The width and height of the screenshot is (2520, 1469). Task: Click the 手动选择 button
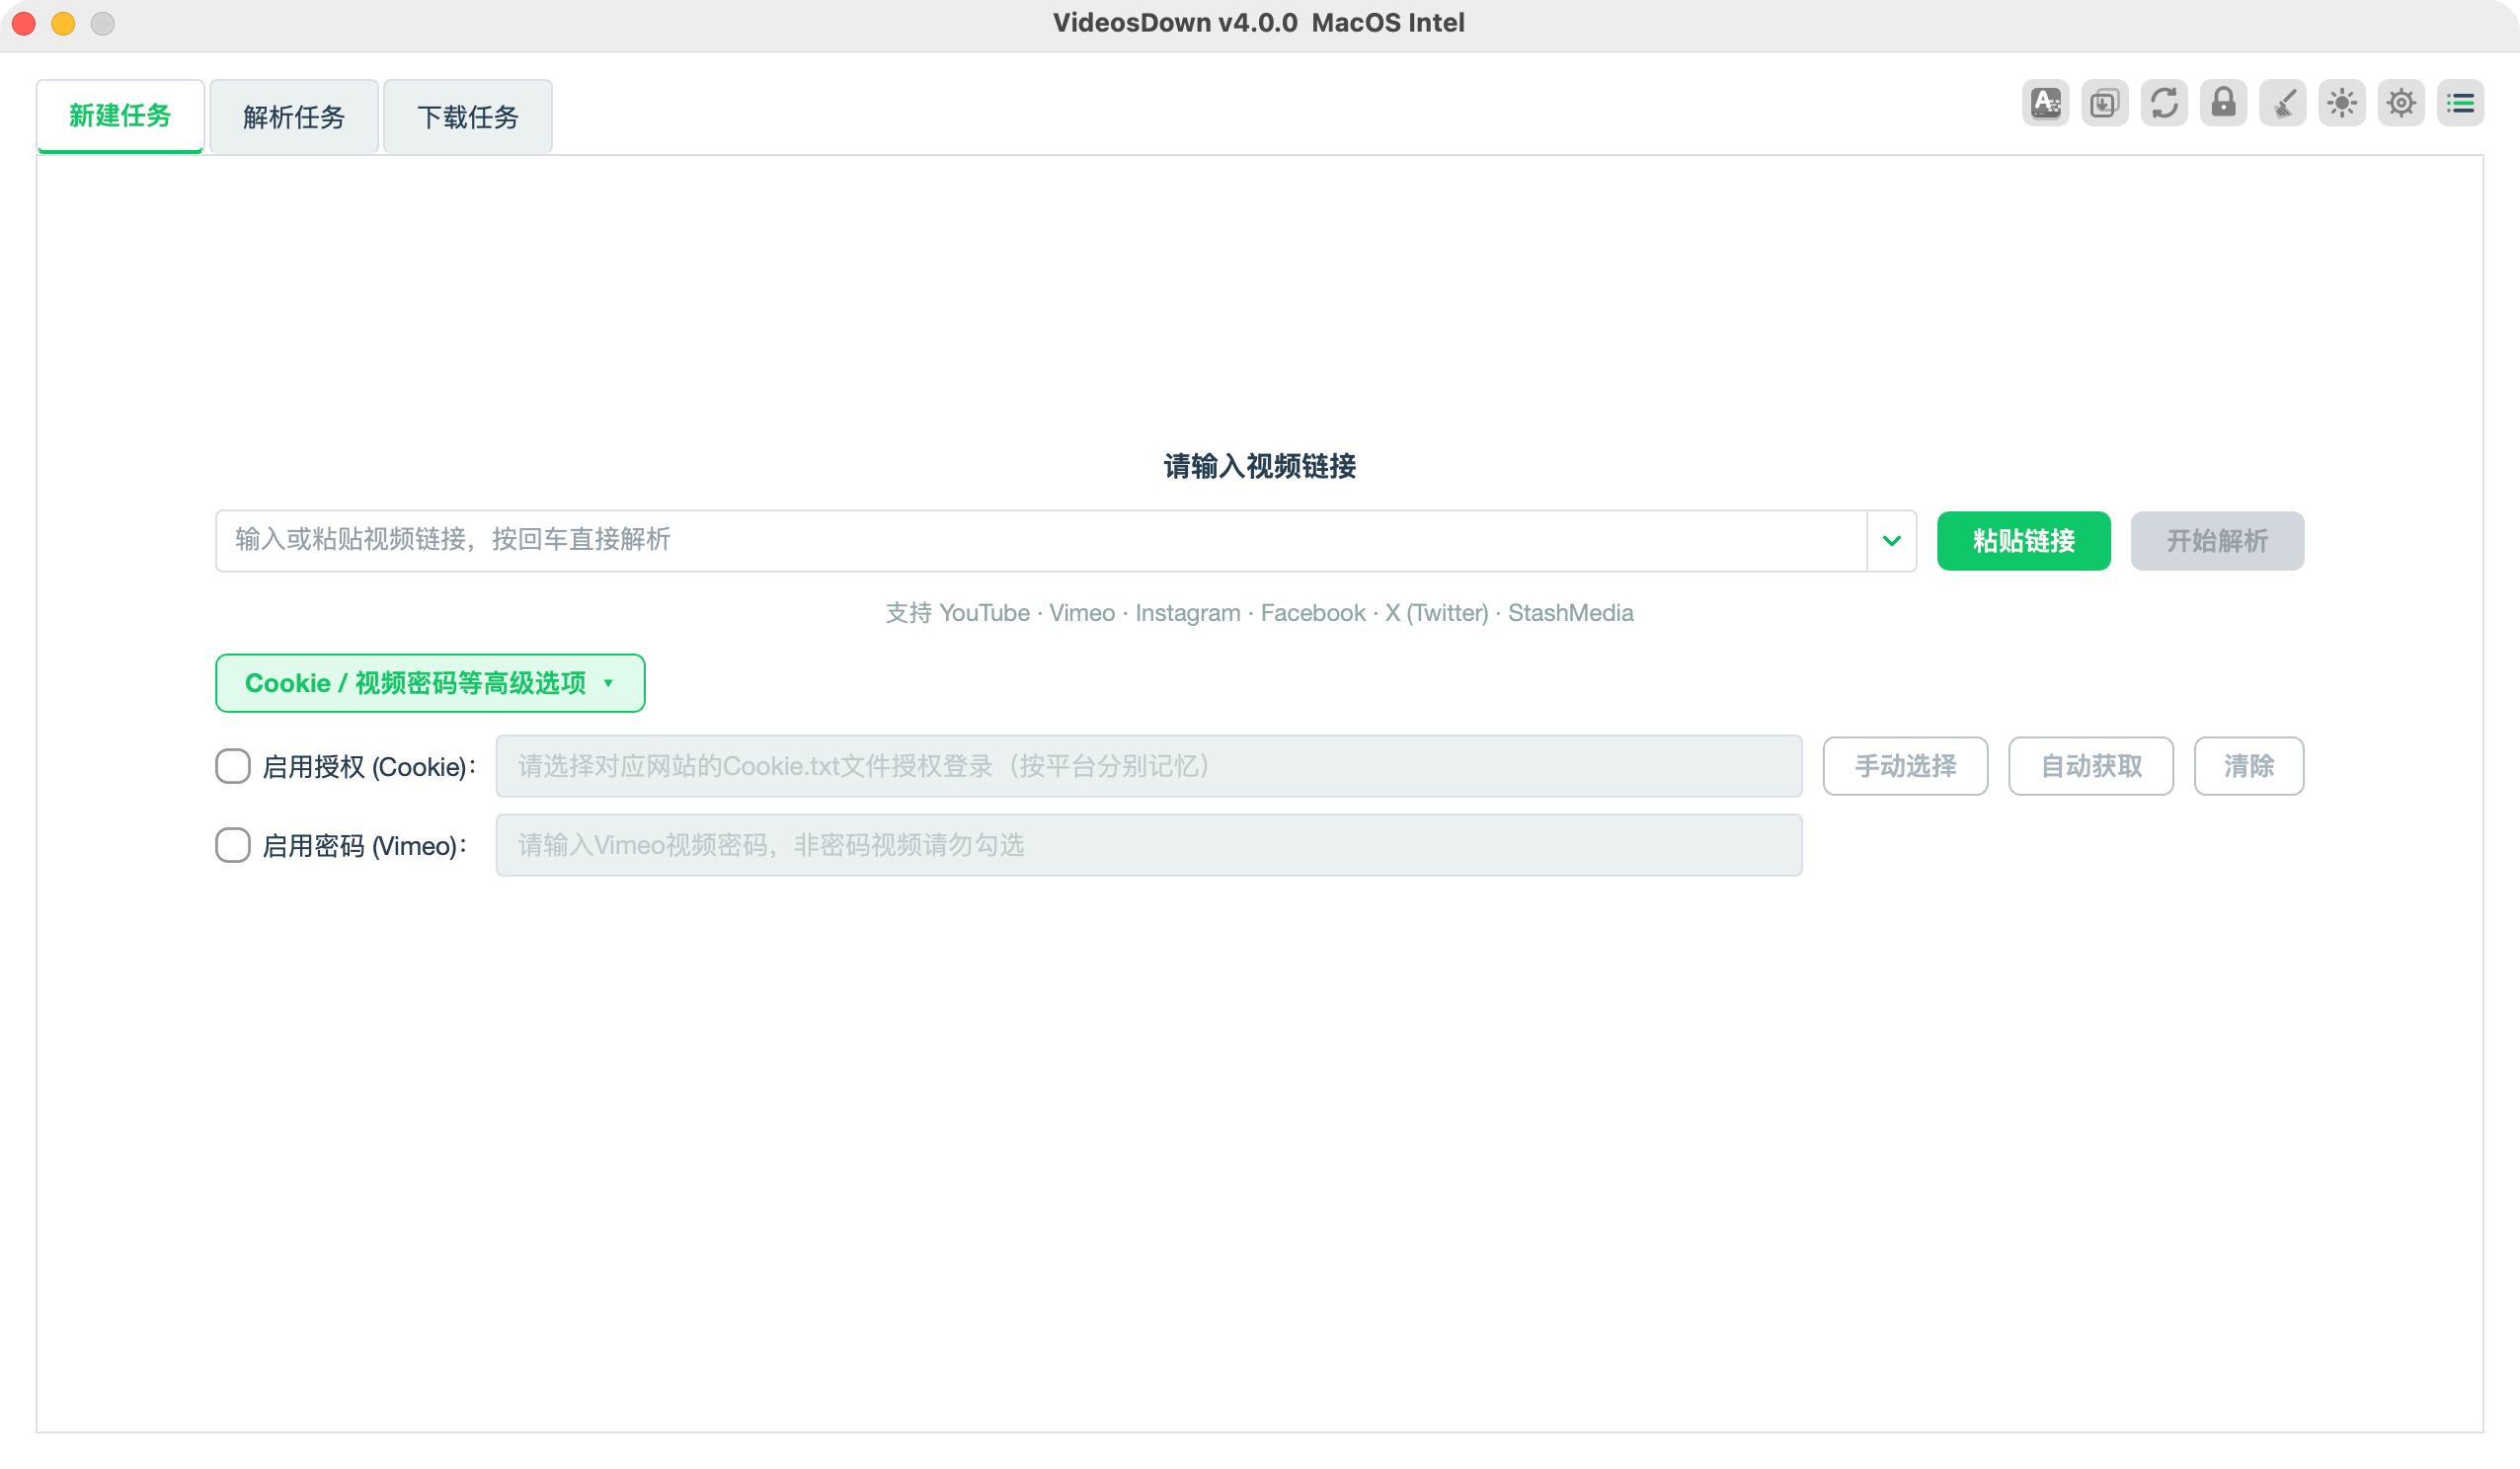[x=1905, y=766]
